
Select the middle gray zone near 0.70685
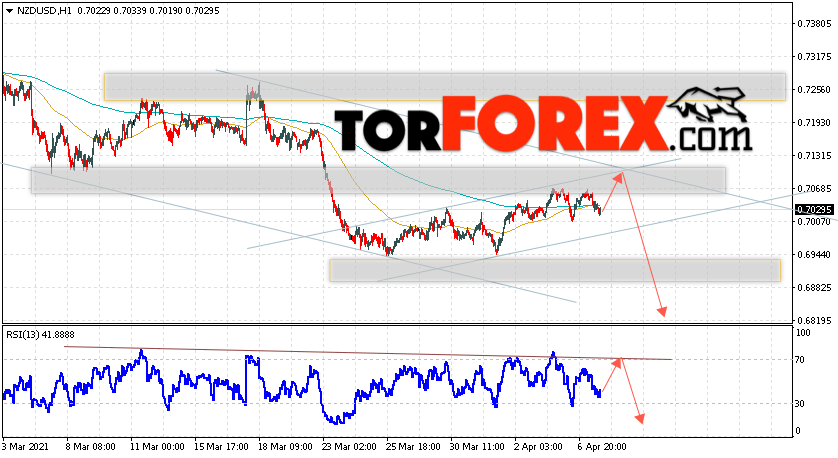click(x=378, y=180)
